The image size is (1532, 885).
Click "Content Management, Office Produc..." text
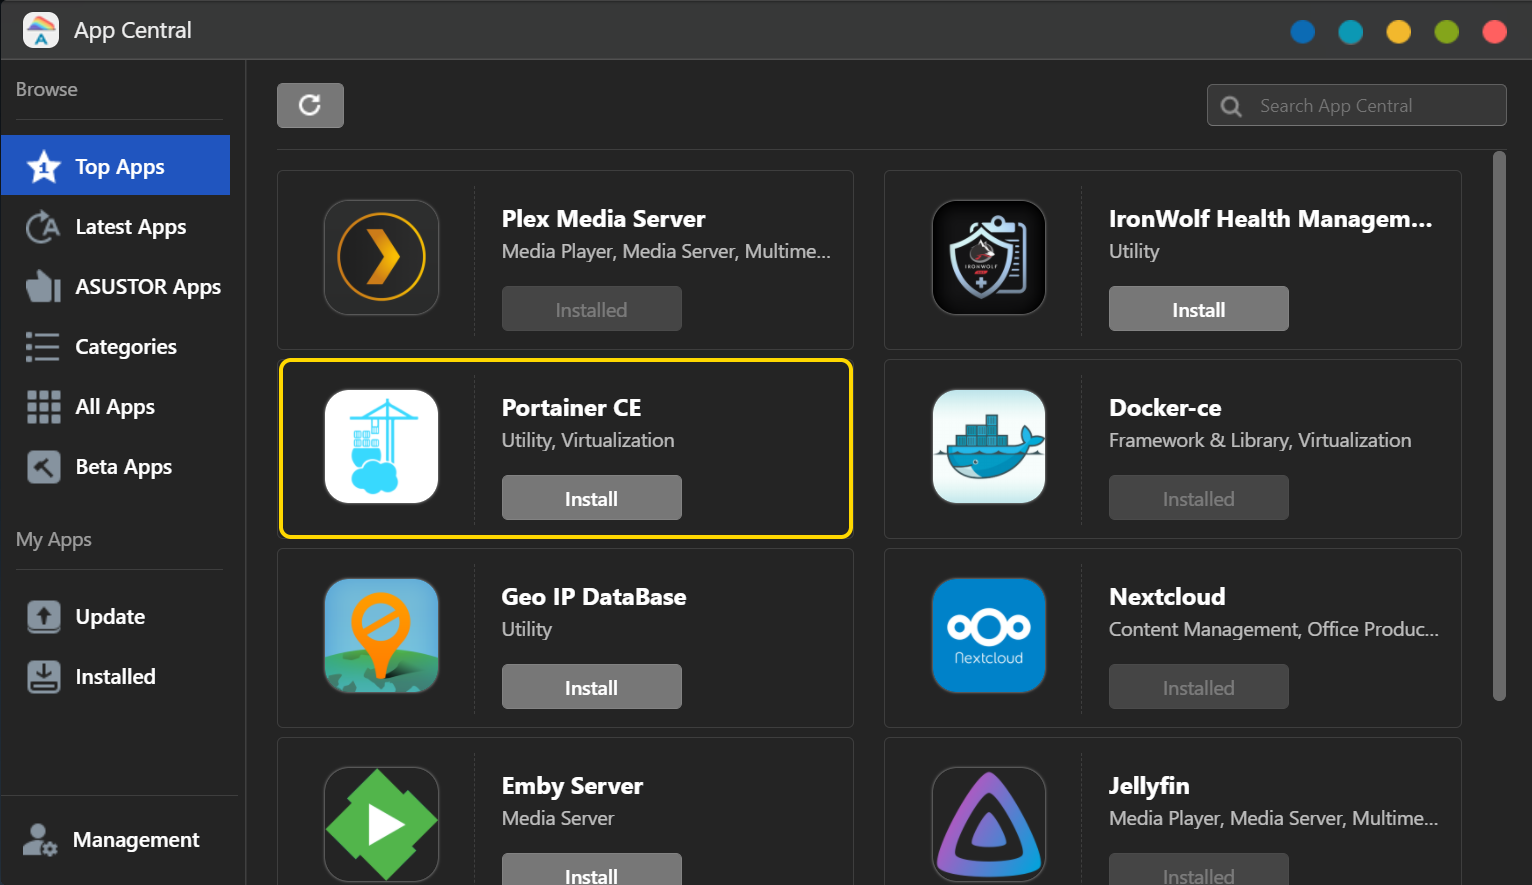[x=1274, y=629]
